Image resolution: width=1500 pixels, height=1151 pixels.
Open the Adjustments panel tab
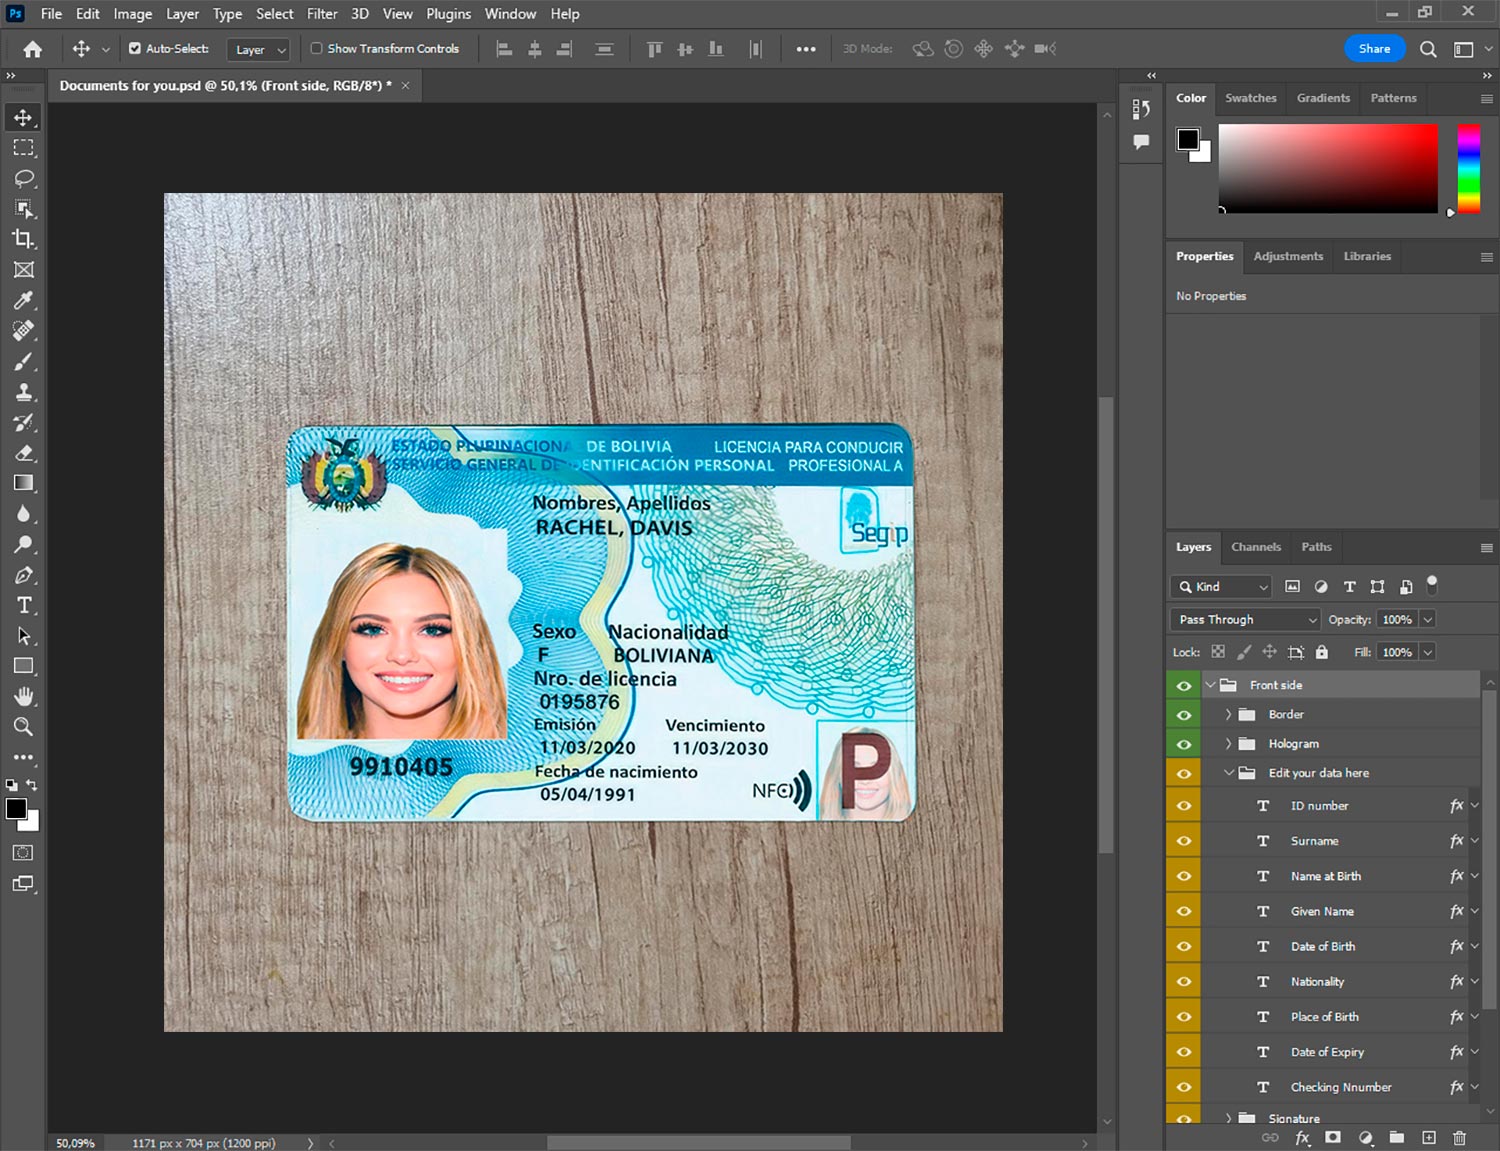[1288, 256]
